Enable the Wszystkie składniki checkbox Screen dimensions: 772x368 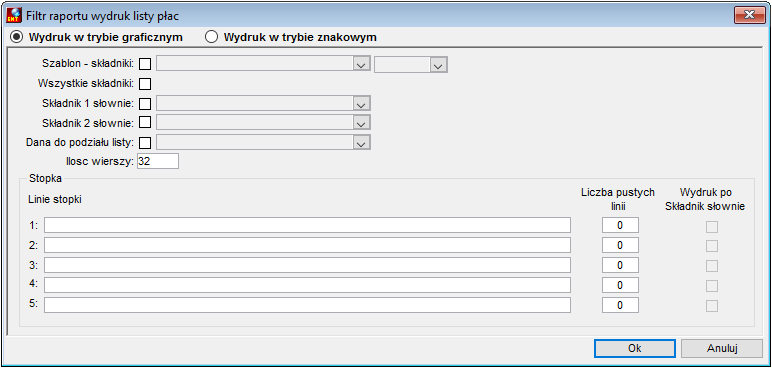pyautogui.click(x=145, y=84)
